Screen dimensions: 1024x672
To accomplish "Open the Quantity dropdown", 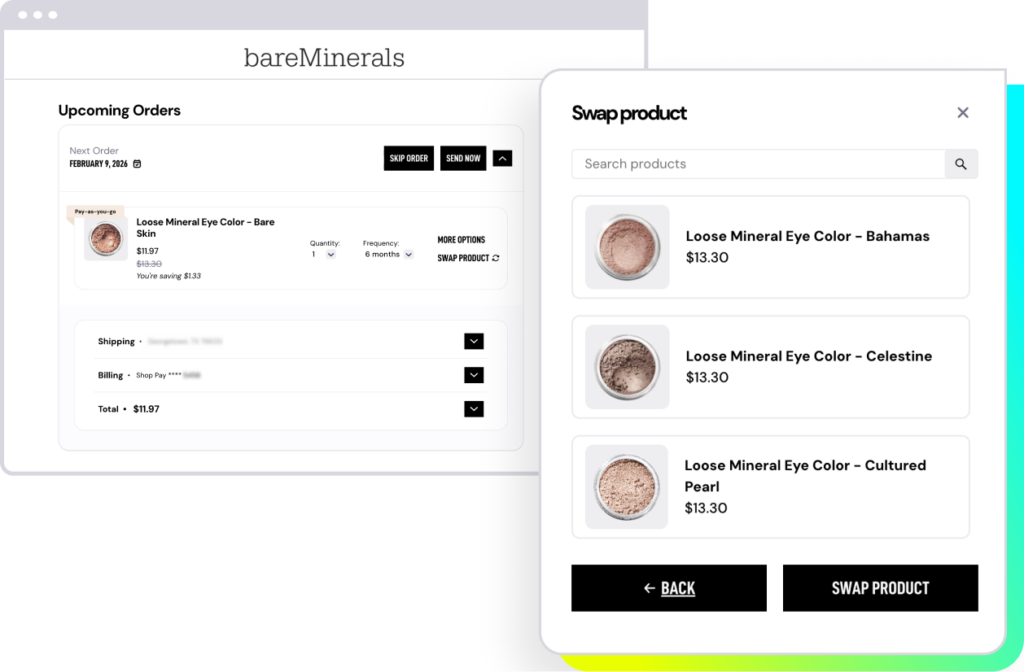I will pyautogui.click(x=330, y=255).
